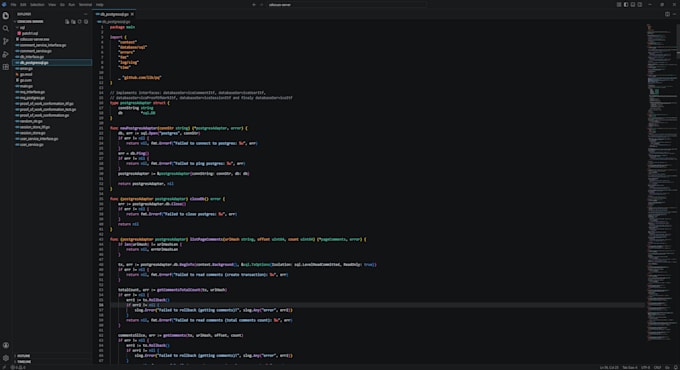Open comment_service_interface.go file

43,45
